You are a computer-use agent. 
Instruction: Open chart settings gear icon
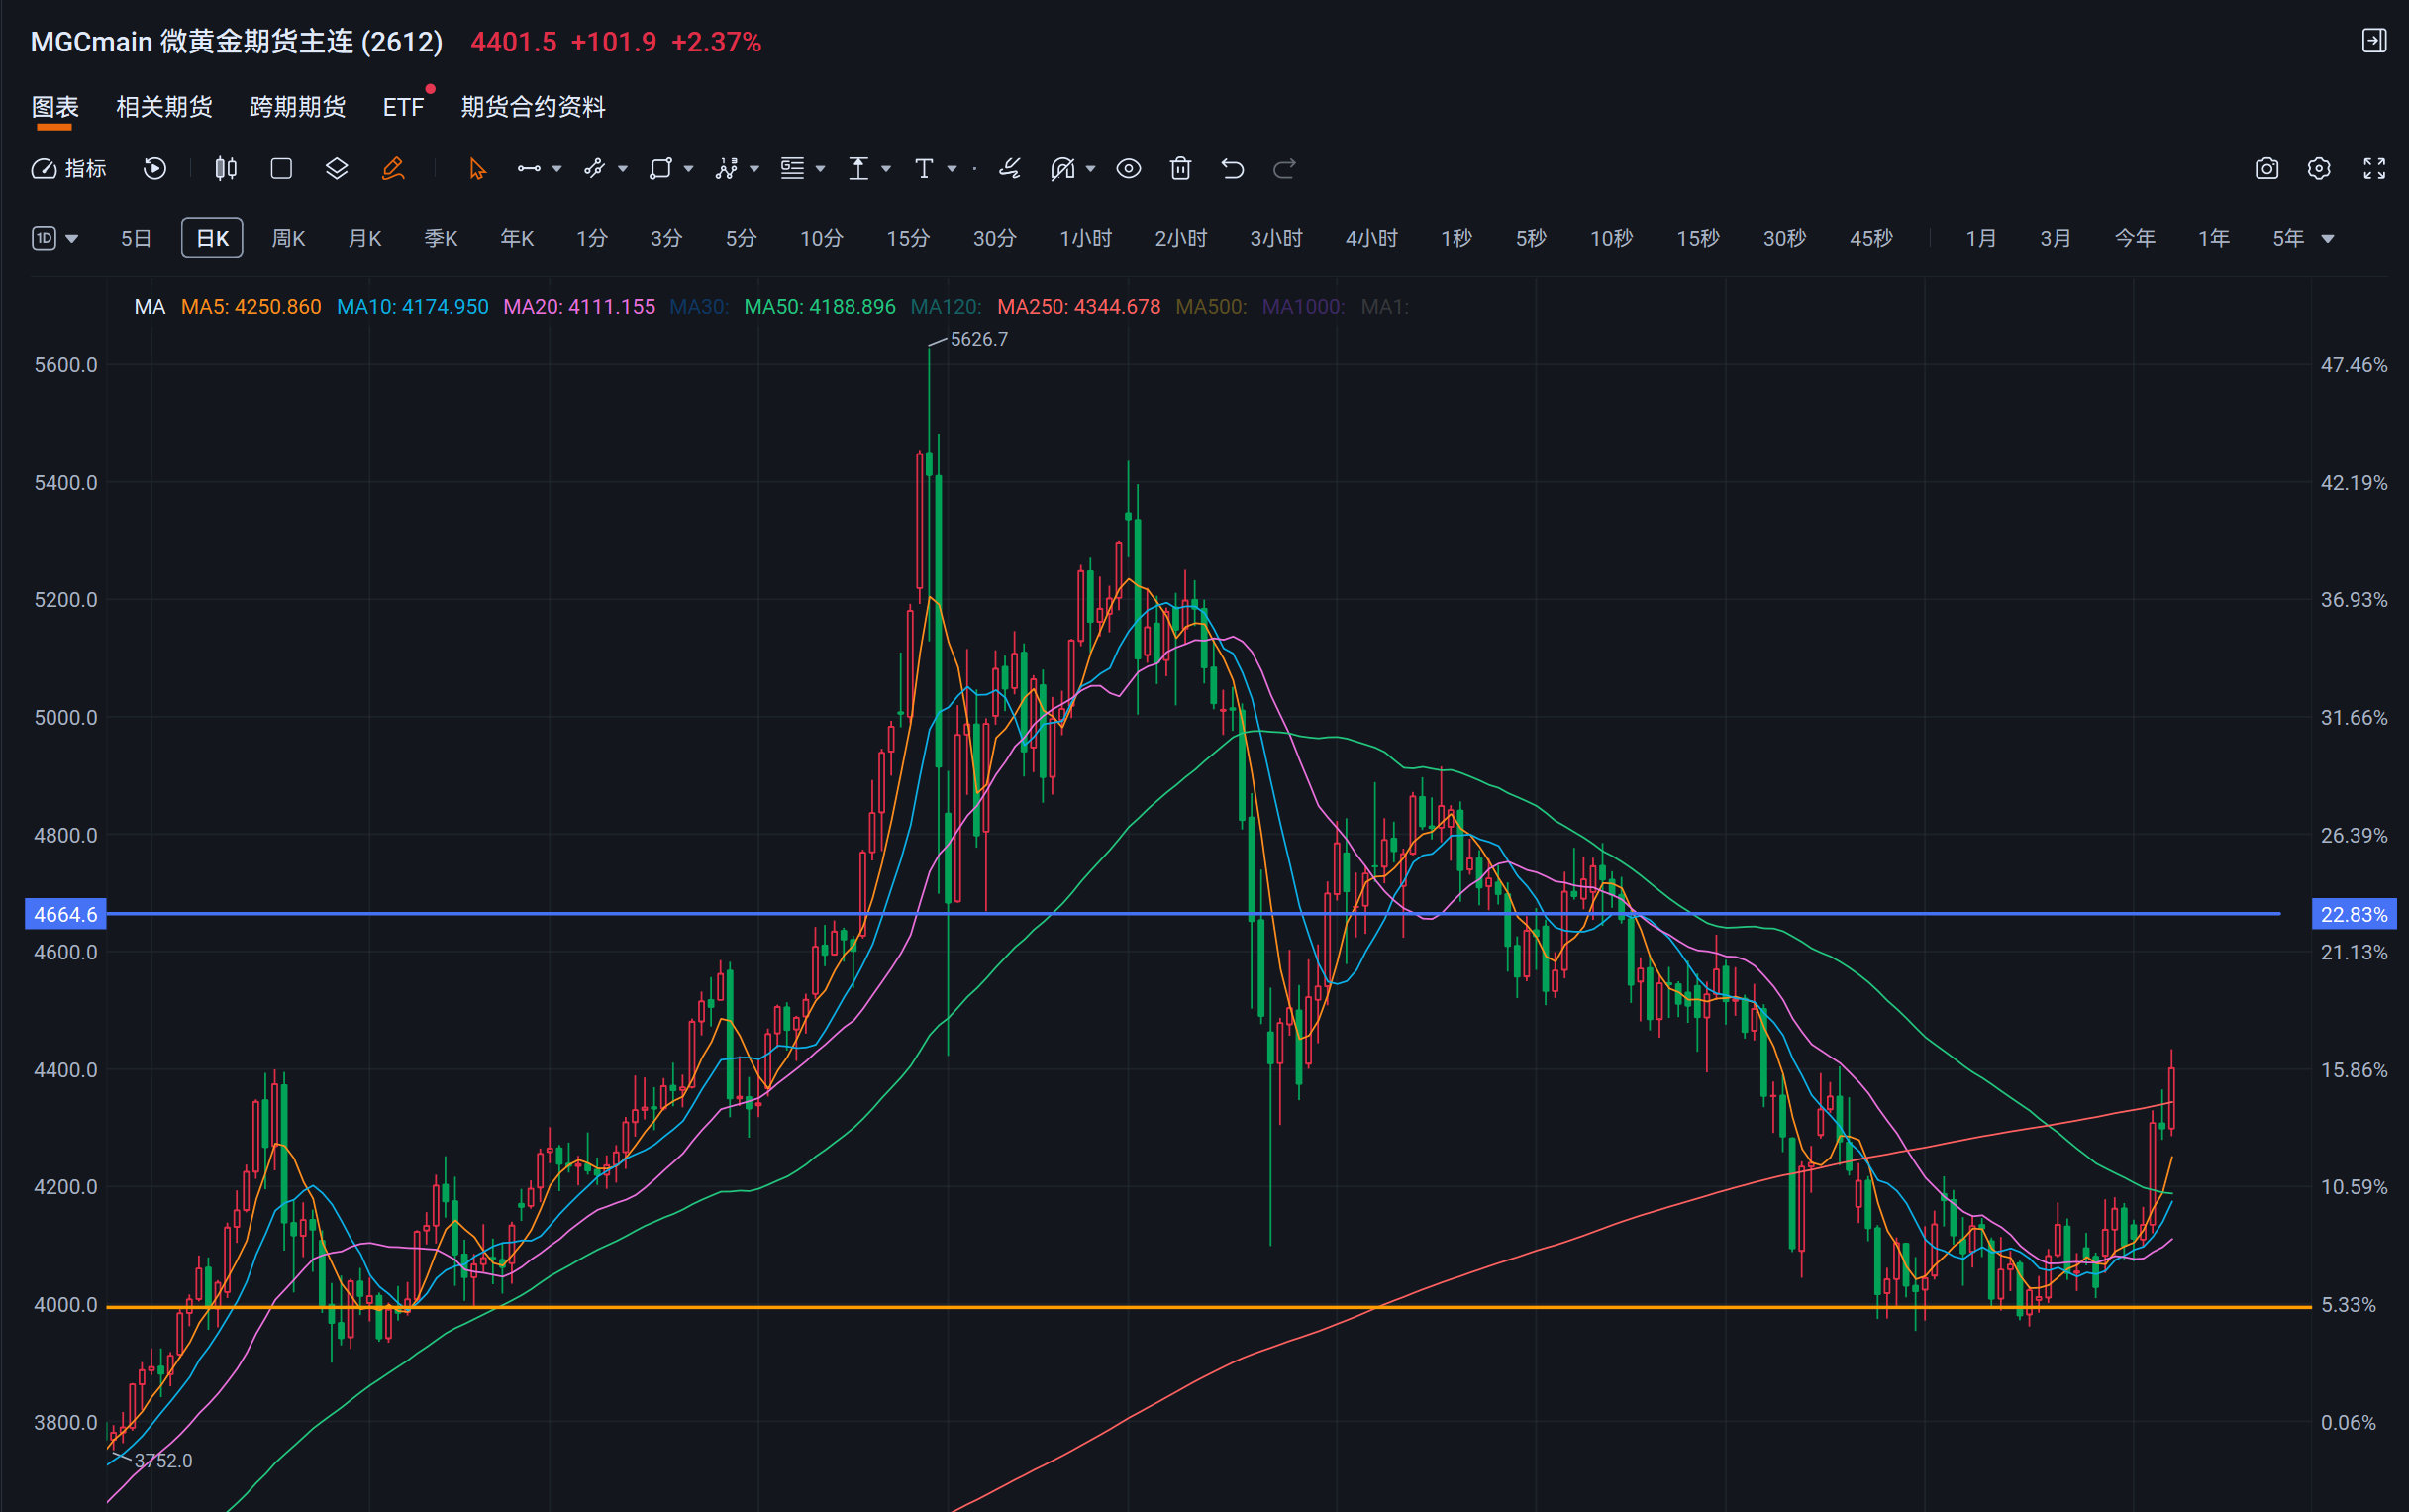tap(2319, 169)
